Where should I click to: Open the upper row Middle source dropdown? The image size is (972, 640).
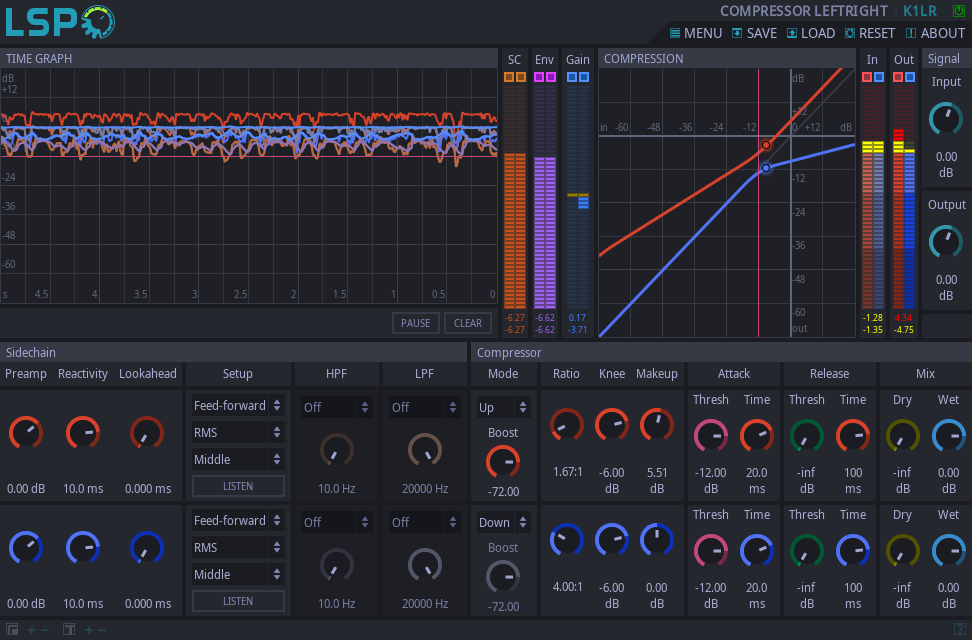238,460
